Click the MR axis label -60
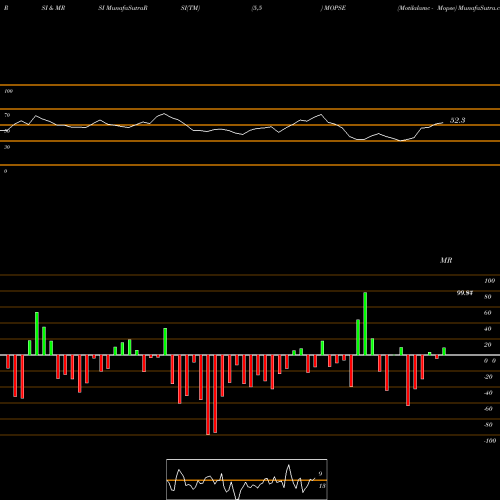The width and height of the screenshot is (500, 500). (x=488, y=409)
